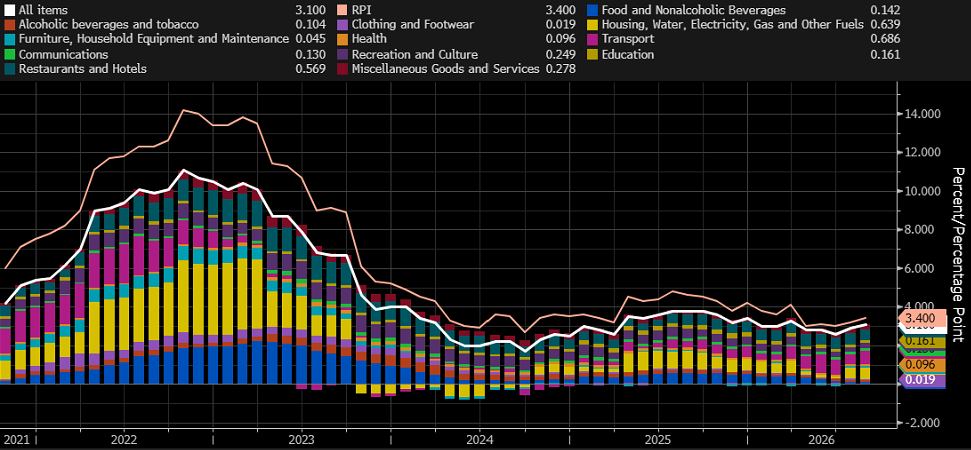Screen dimensions: 971x450
Task: Click the Miscellaneous value 0.278
Action: pyautogui.click(x=560, y=69)
